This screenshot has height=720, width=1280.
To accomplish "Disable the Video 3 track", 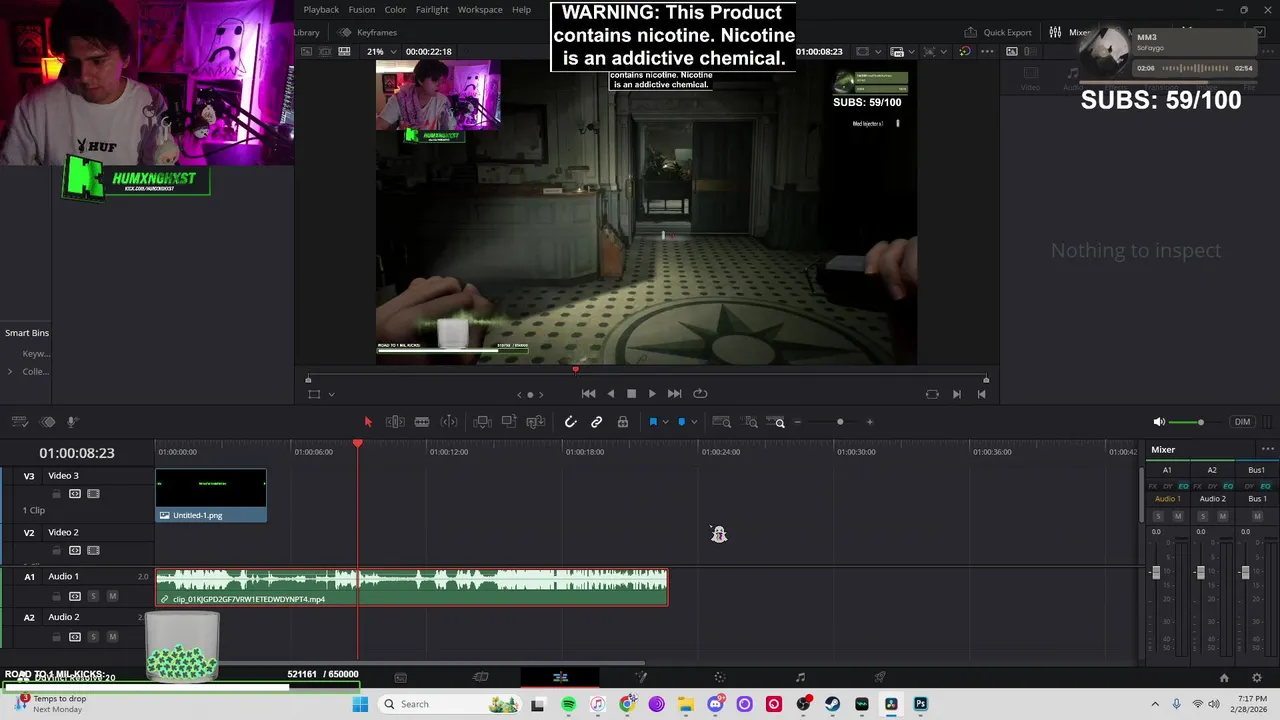I will point(93,494).
